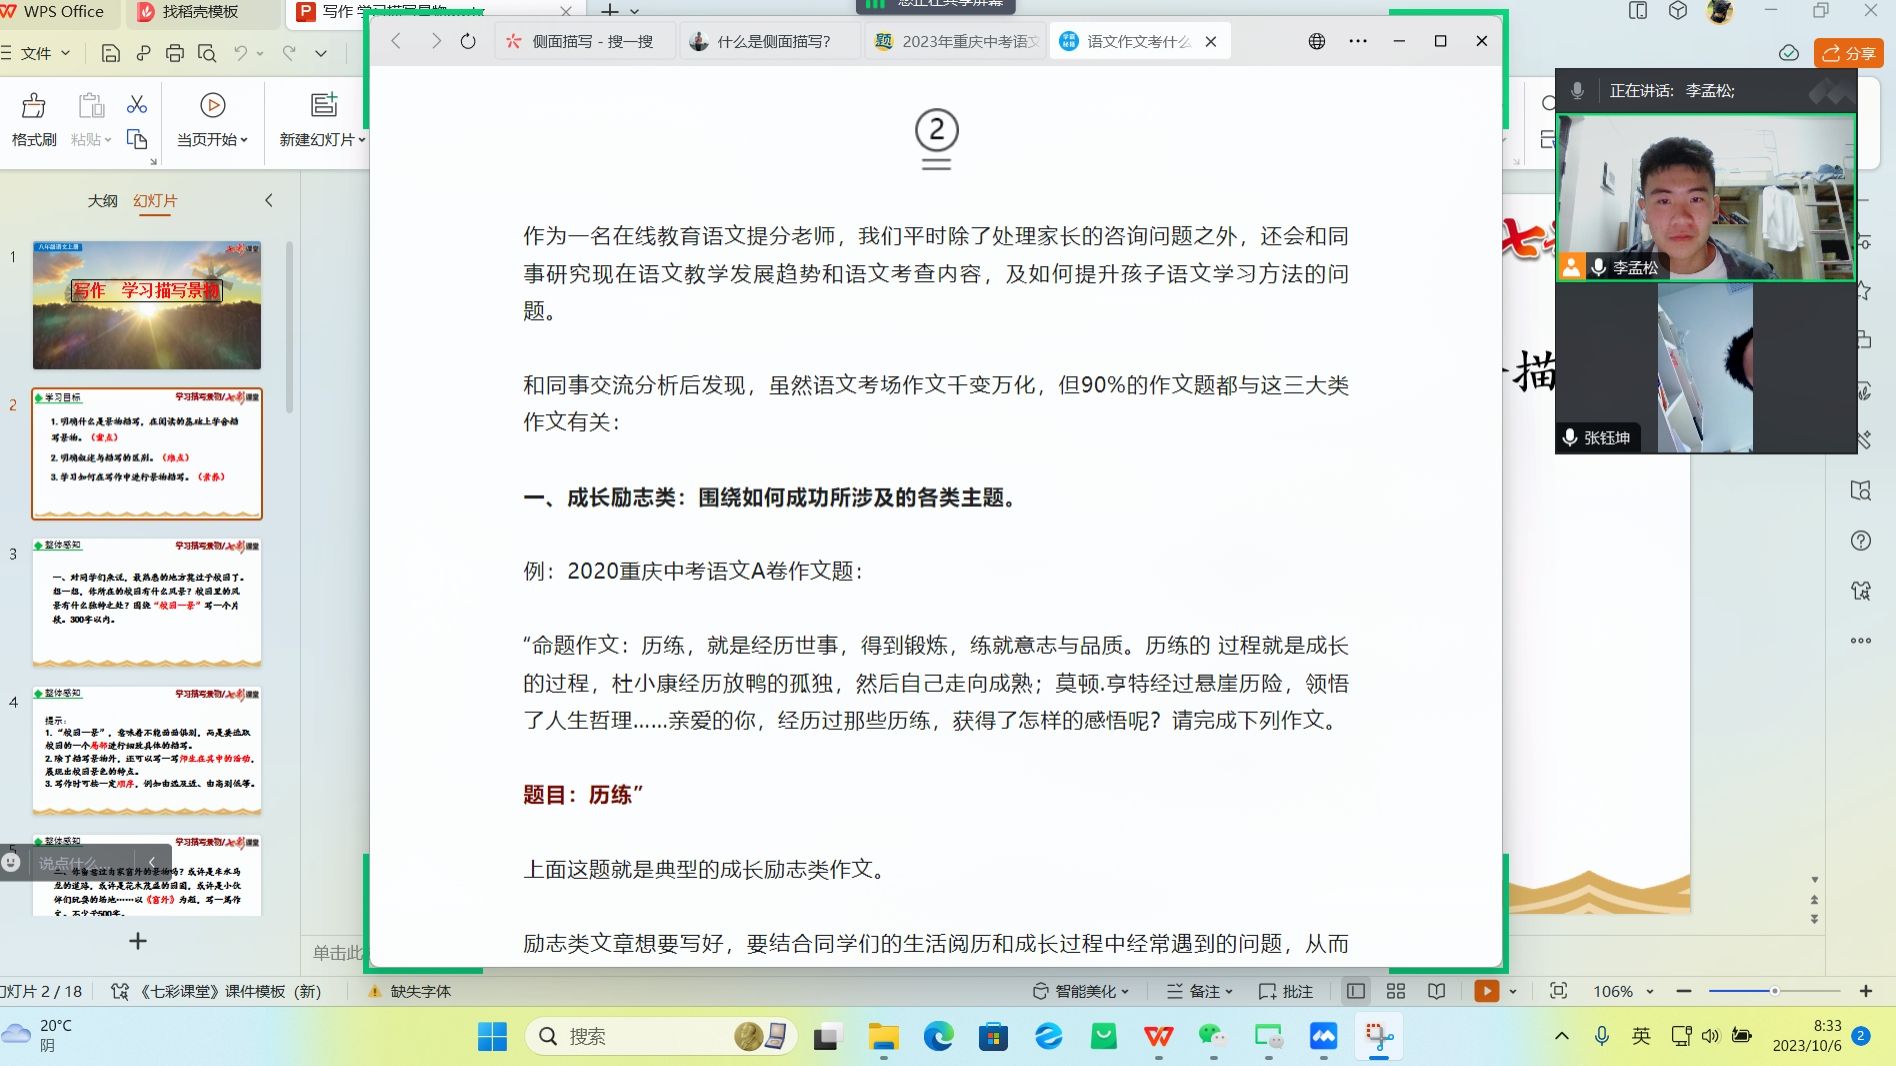Toggle normal view in status bar
This screenshot has width=1896, height=1066.
point(1356,991)
